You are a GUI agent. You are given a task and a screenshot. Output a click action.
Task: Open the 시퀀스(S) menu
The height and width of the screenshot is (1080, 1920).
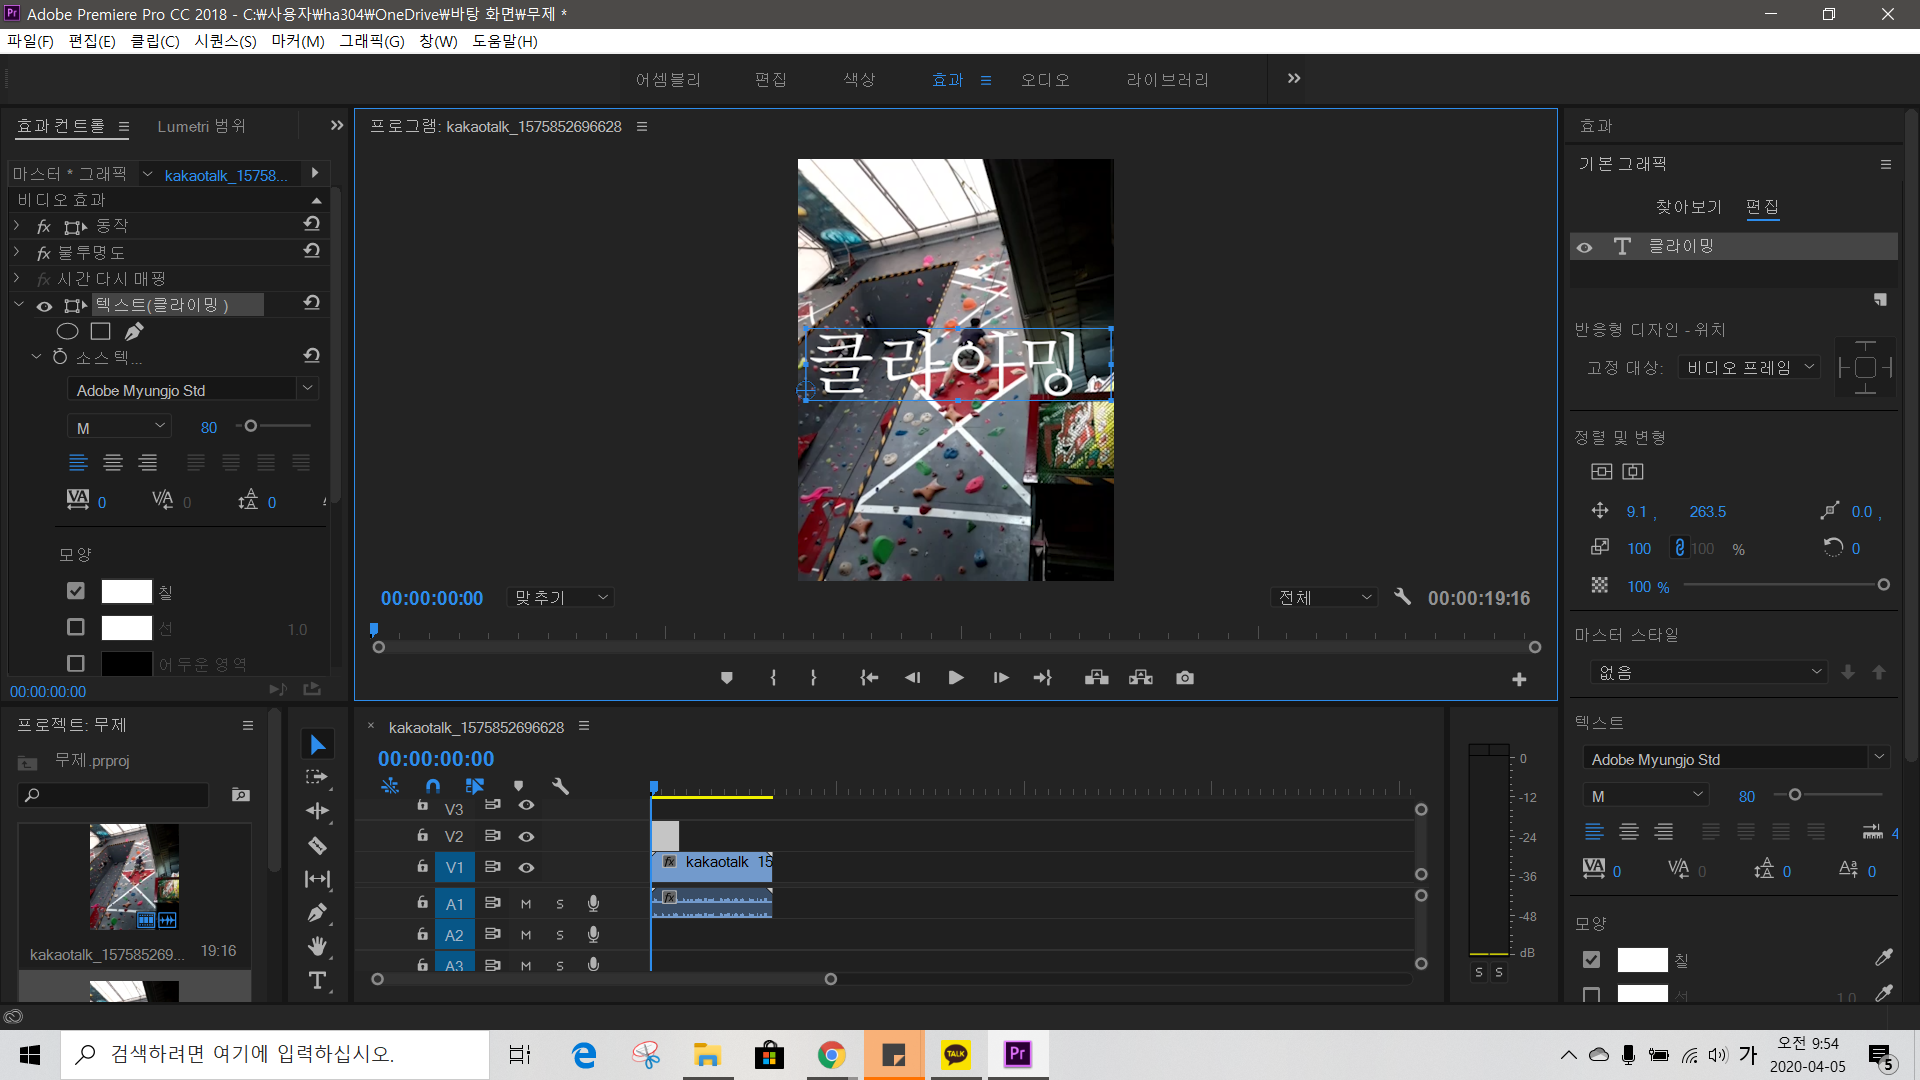225,41
